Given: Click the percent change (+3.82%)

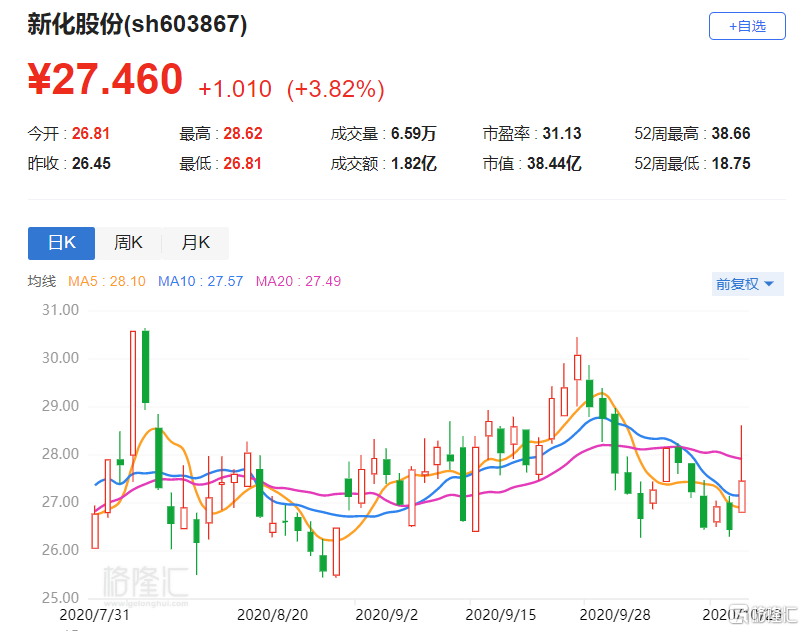Looking at the screenshot, I should (x=336, y=89).
